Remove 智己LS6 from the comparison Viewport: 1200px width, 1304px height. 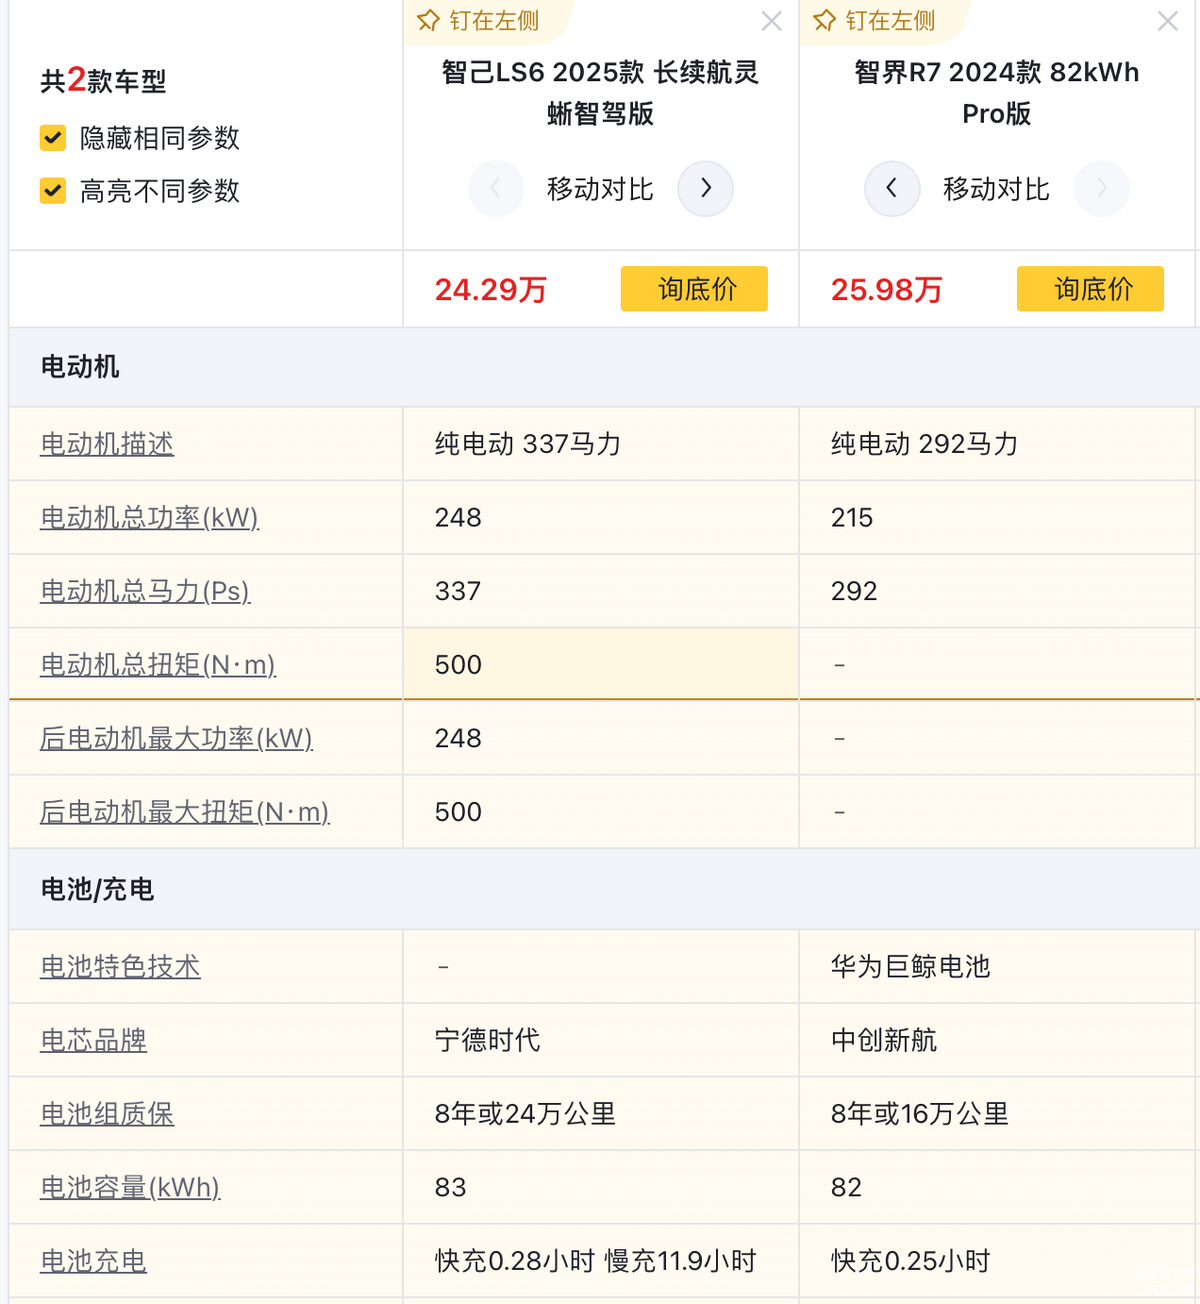tap(771, 21)
